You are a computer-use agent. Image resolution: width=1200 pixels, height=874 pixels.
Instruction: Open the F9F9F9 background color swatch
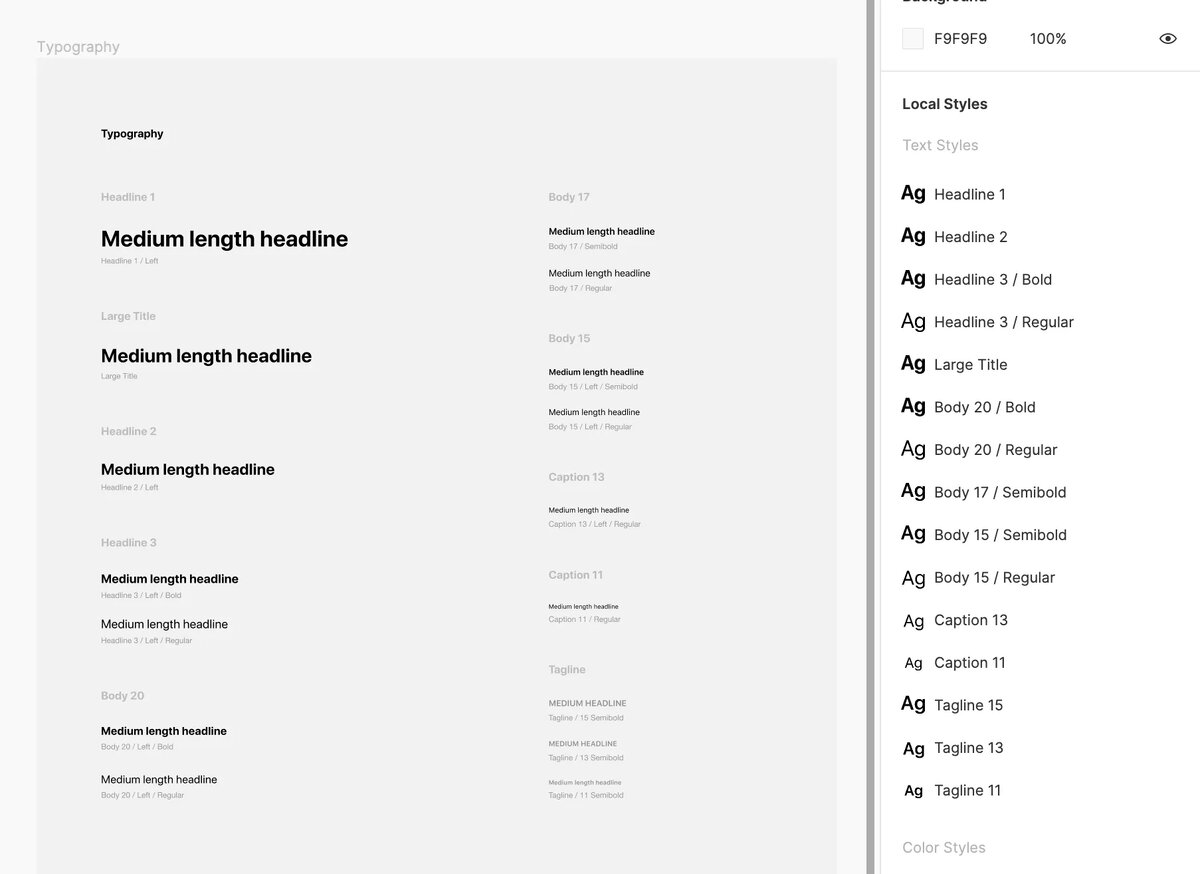point(913,39)
